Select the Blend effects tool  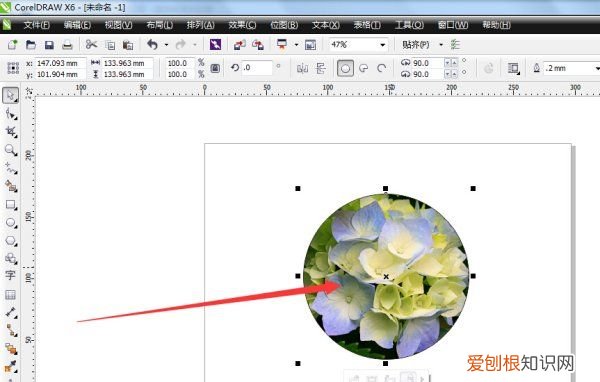(10, 349)
